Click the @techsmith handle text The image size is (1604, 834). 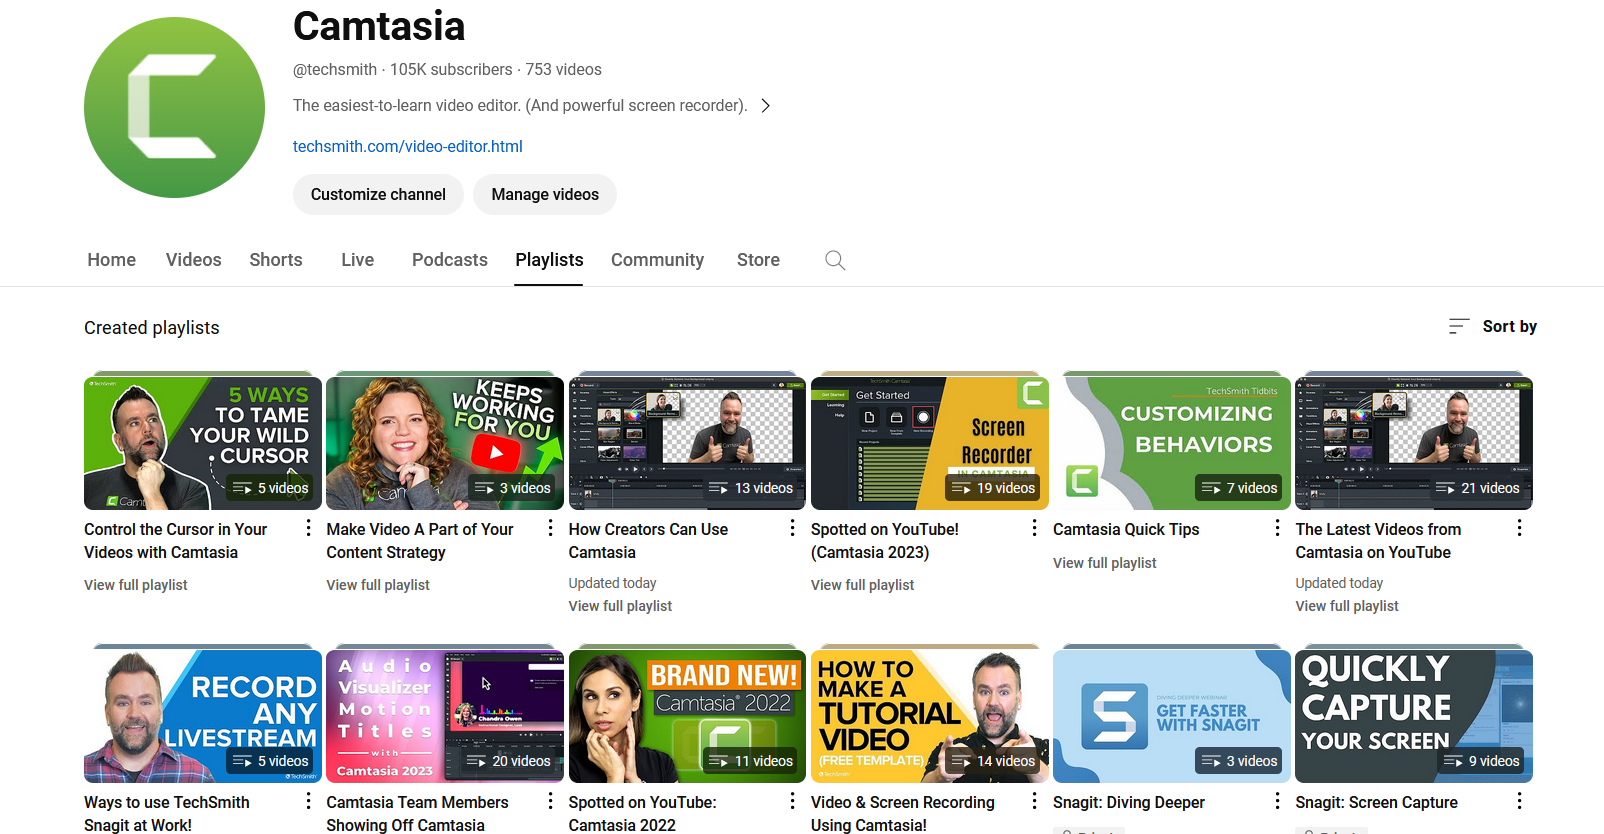point(335,70)
